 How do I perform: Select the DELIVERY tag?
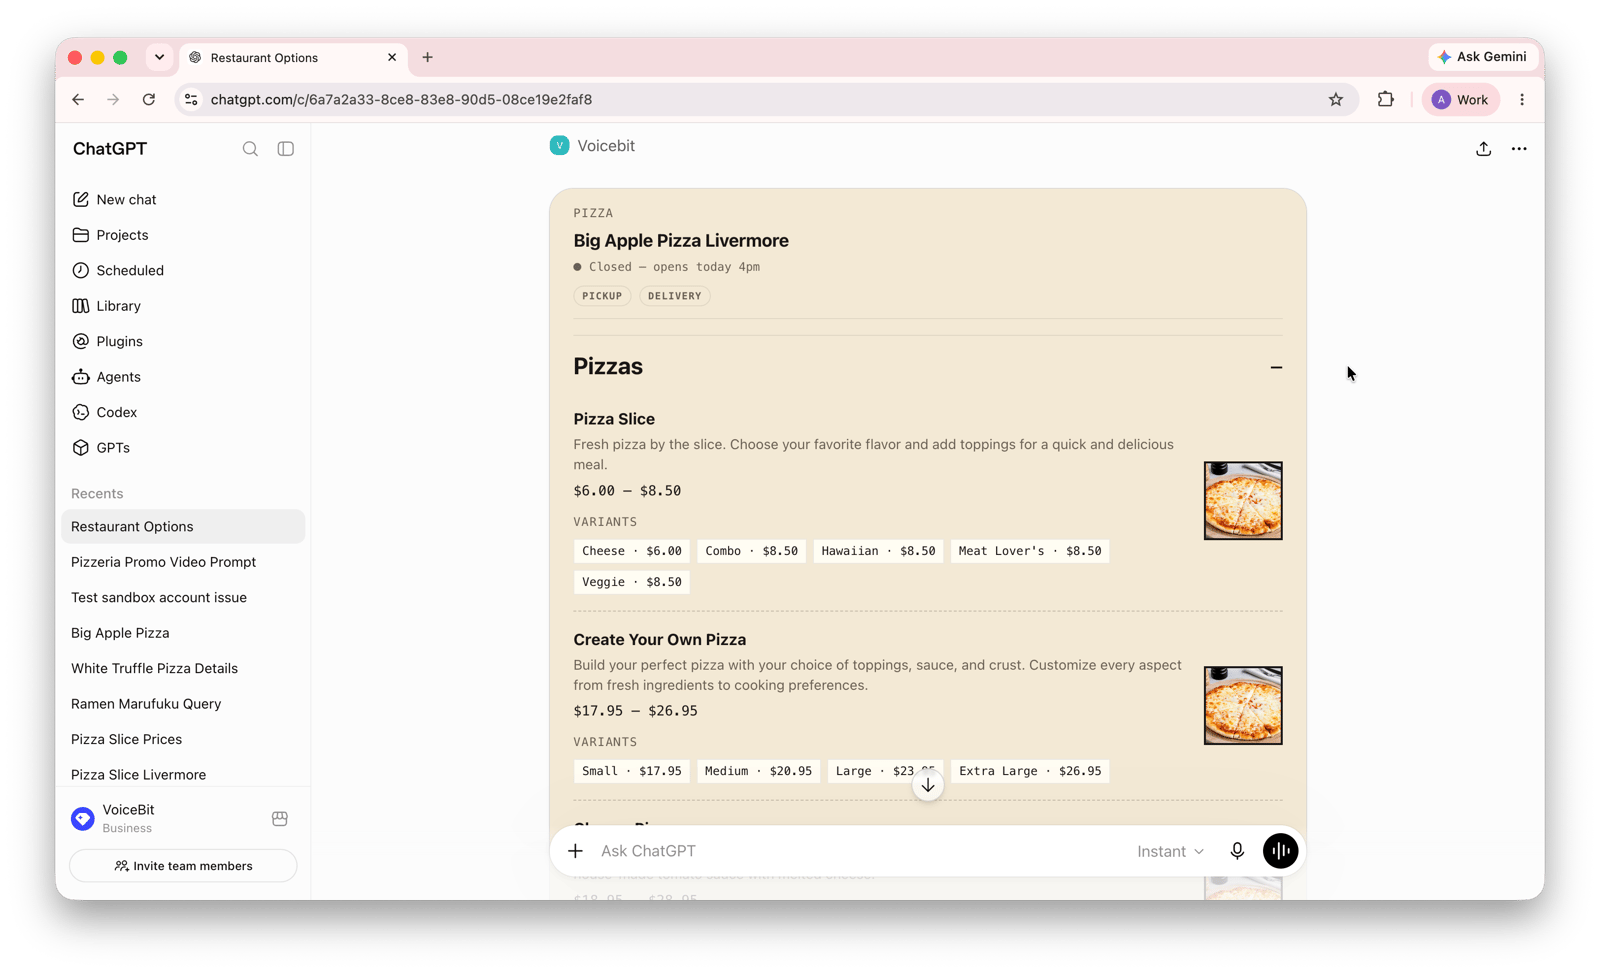tap(675, 296)
